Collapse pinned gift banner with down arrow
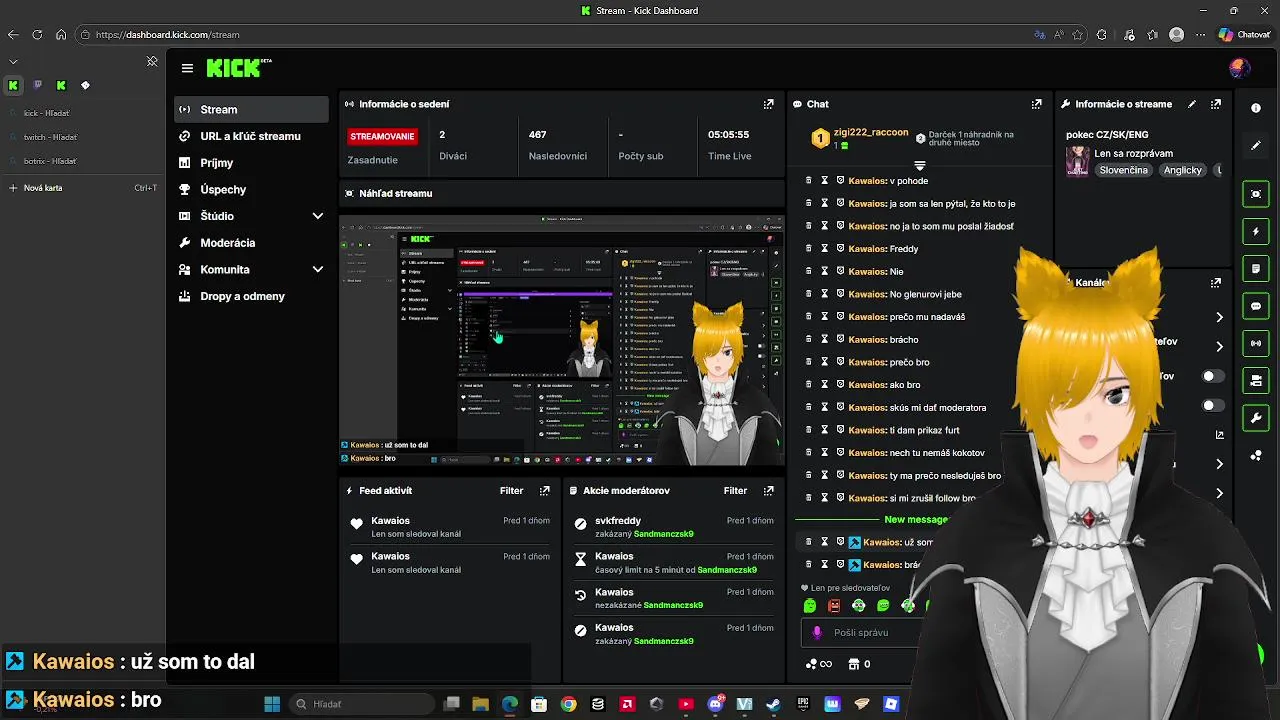Image resolution: width=1280 pixels, height=720 pixels. (x=919, y=165)
